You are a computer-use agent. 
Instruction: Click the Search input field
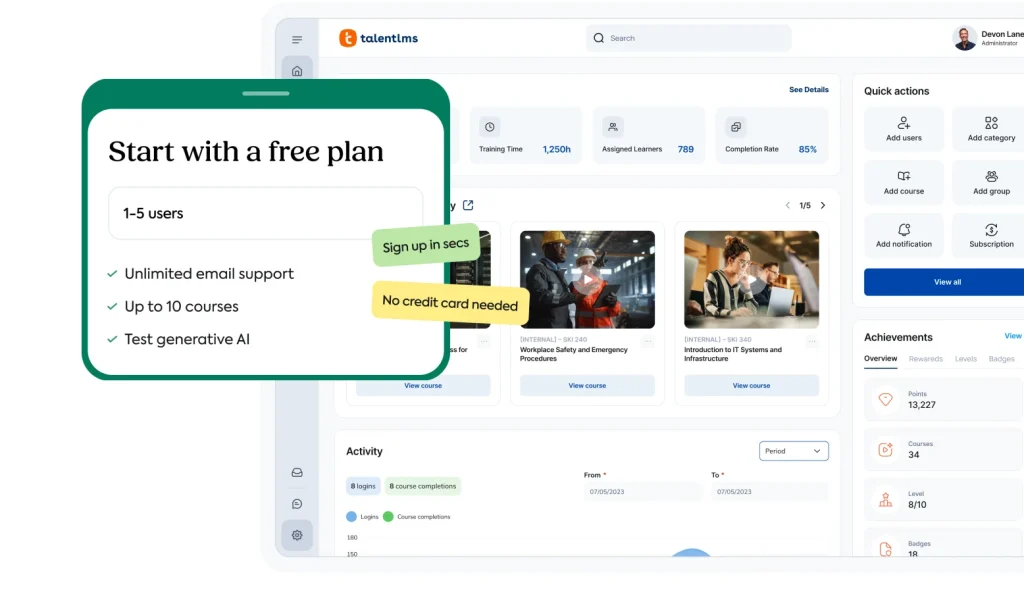click(x=688, y=38)
